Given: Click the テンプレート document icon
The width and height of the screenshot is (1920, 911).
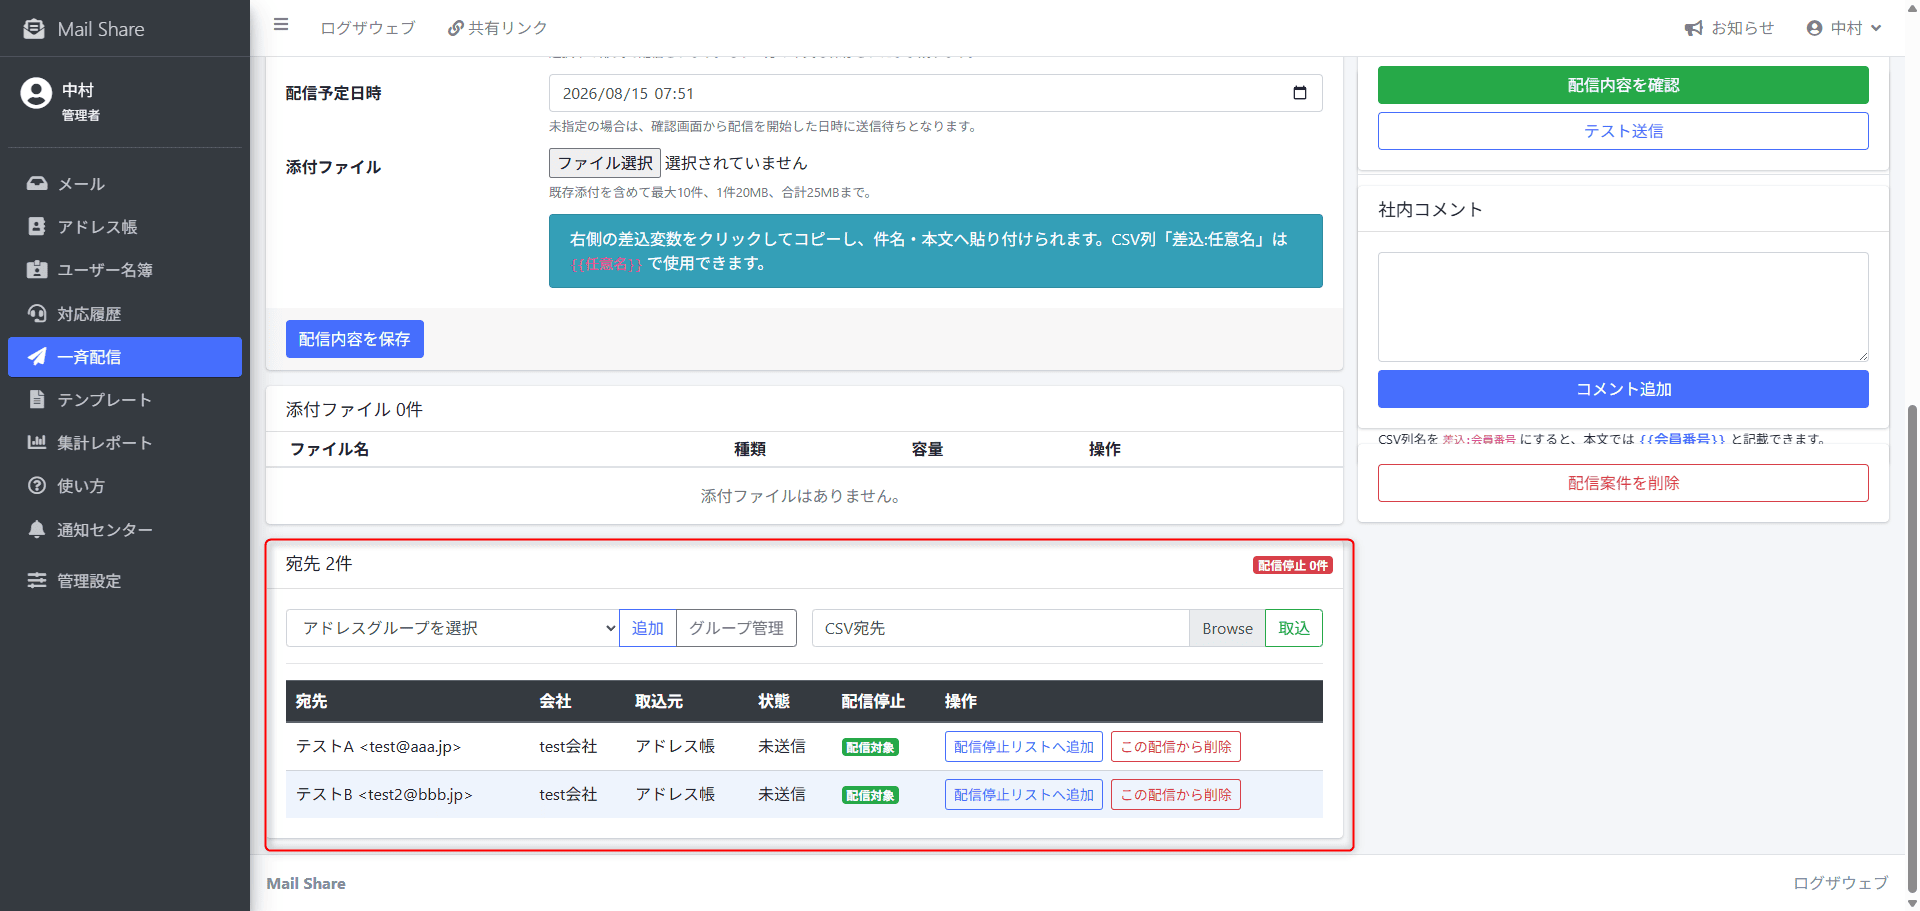Looking at the screenshot, I should coord(37,399).
